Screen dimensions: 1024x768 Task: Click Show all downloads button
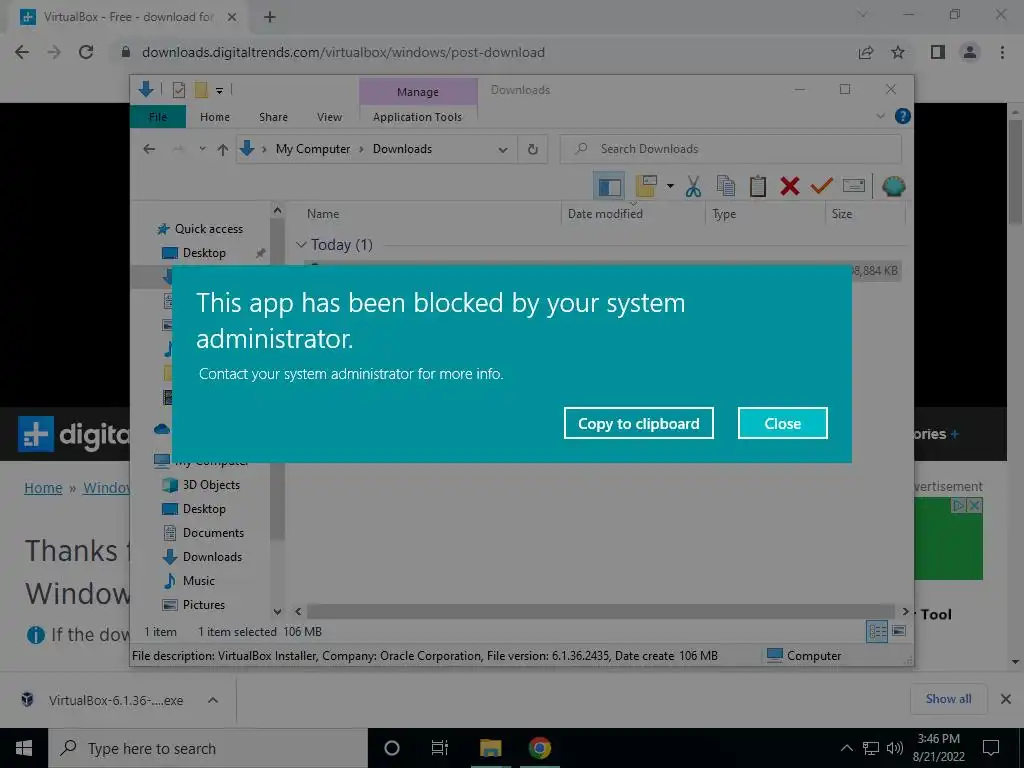(x=948, y=699)
